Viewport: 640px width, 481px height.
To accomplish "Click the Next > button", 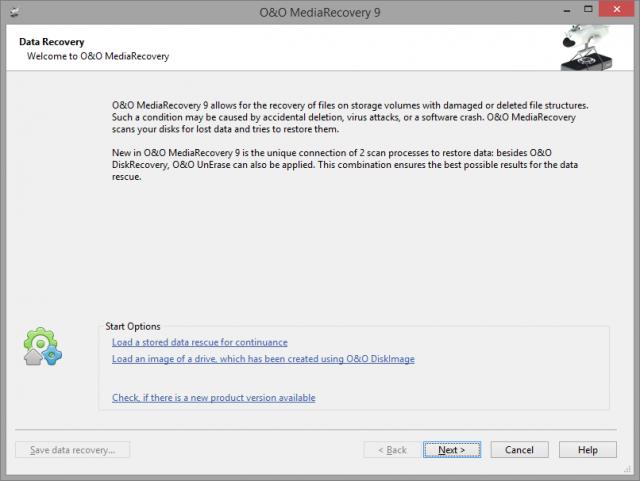I will 452,450.
